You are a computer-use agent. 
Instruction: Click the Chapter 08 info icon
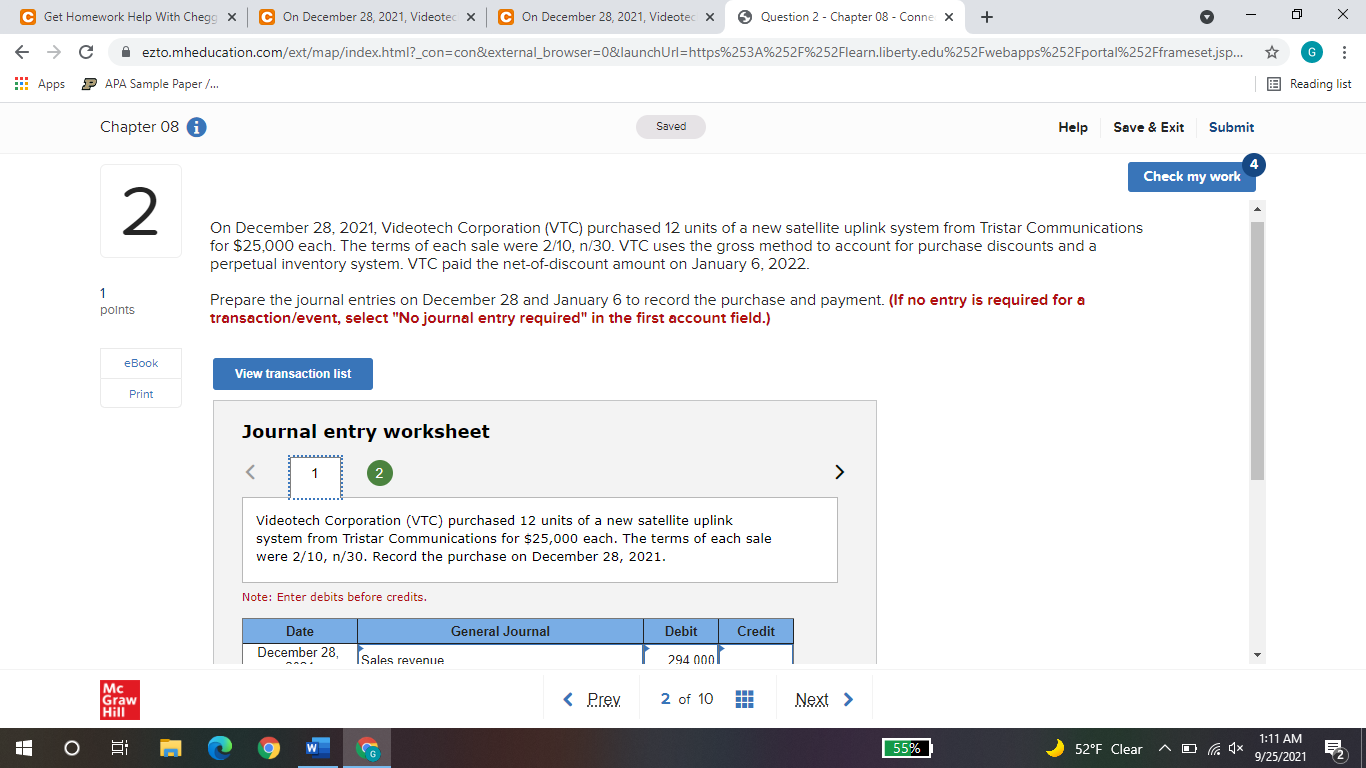[x=198, y=127]
